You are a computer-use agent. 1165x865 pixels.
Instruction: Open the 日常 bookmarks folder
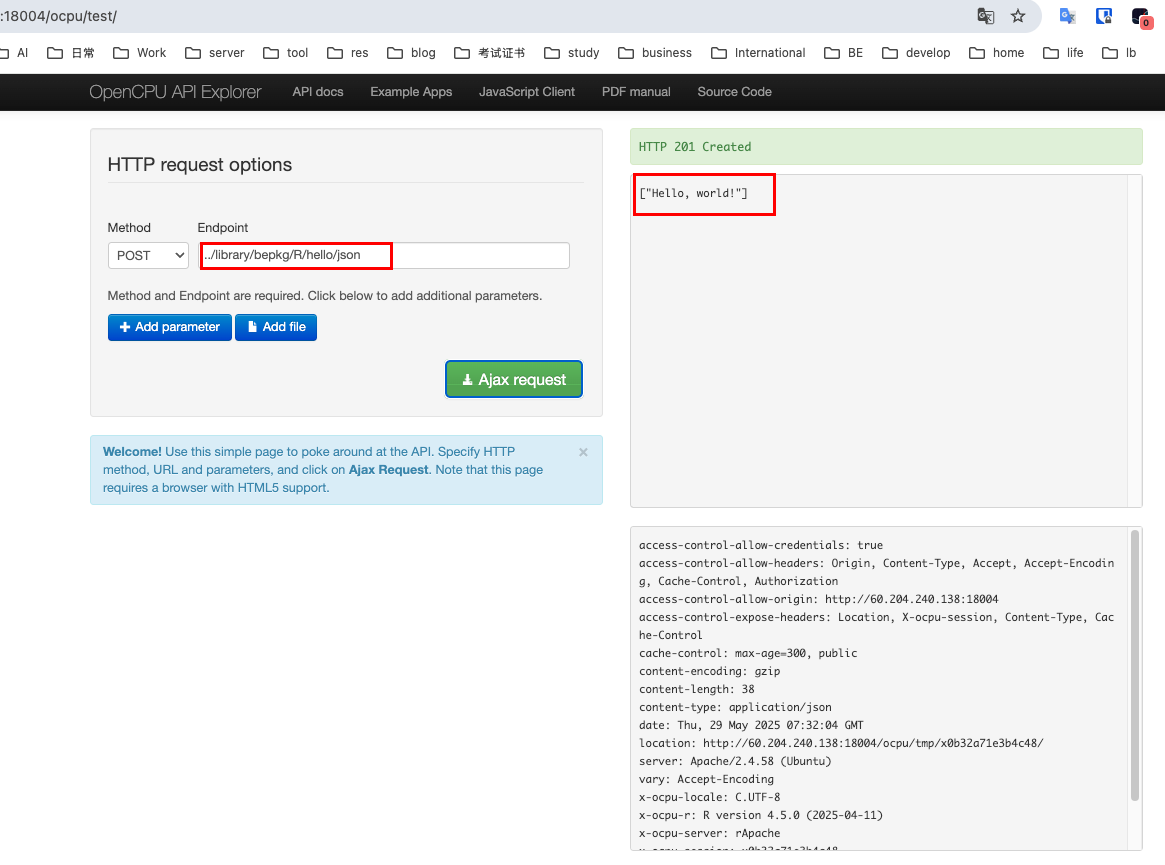click(x=71, y=53)
